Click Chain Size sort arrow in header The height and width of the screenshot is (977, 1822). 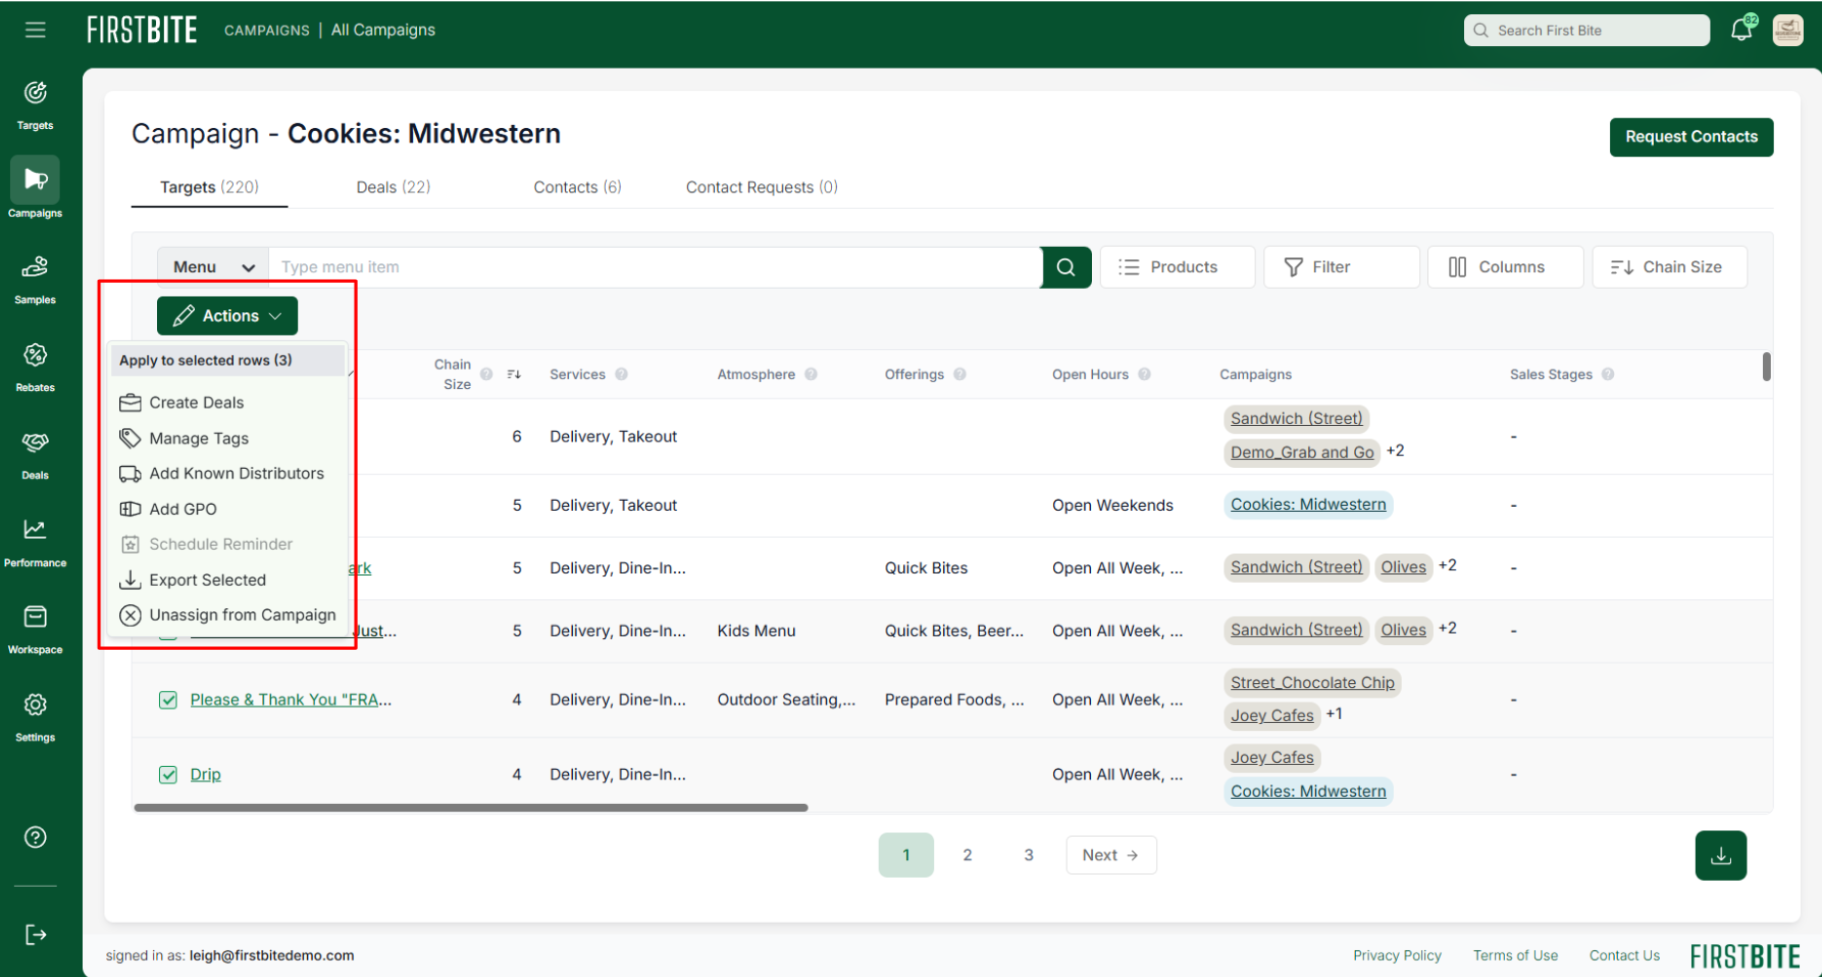[x=514, y=374]
